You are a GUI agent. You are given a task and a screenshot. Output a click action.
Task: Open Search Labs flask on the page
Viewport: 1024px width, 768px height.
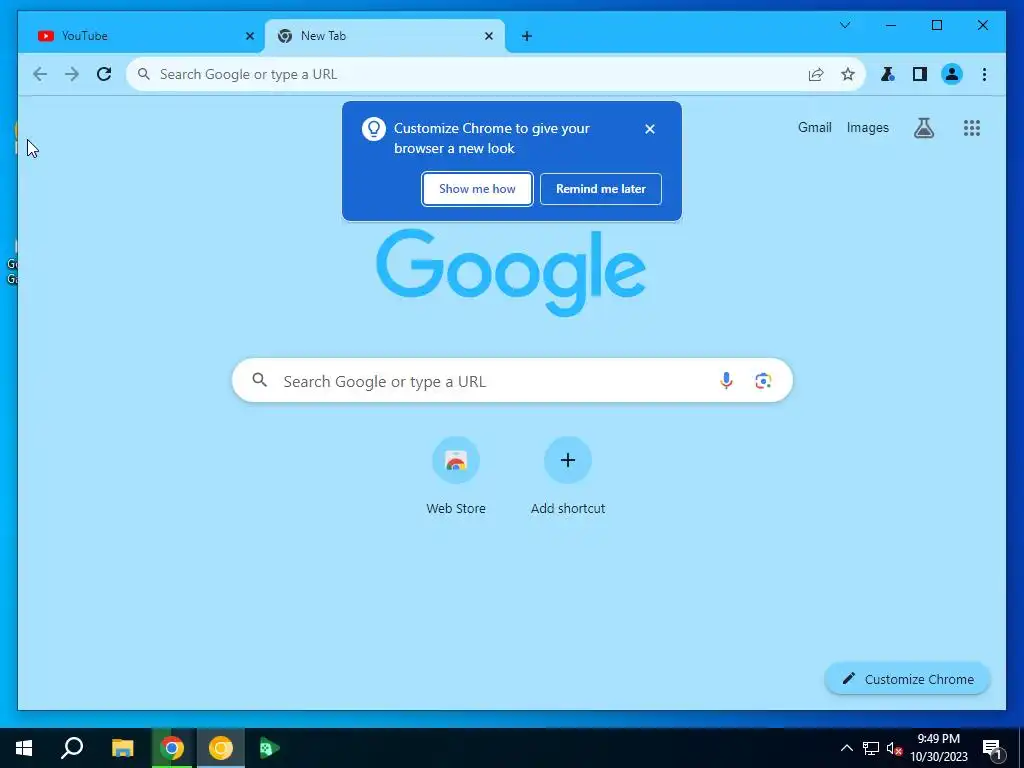click(923, 128)
